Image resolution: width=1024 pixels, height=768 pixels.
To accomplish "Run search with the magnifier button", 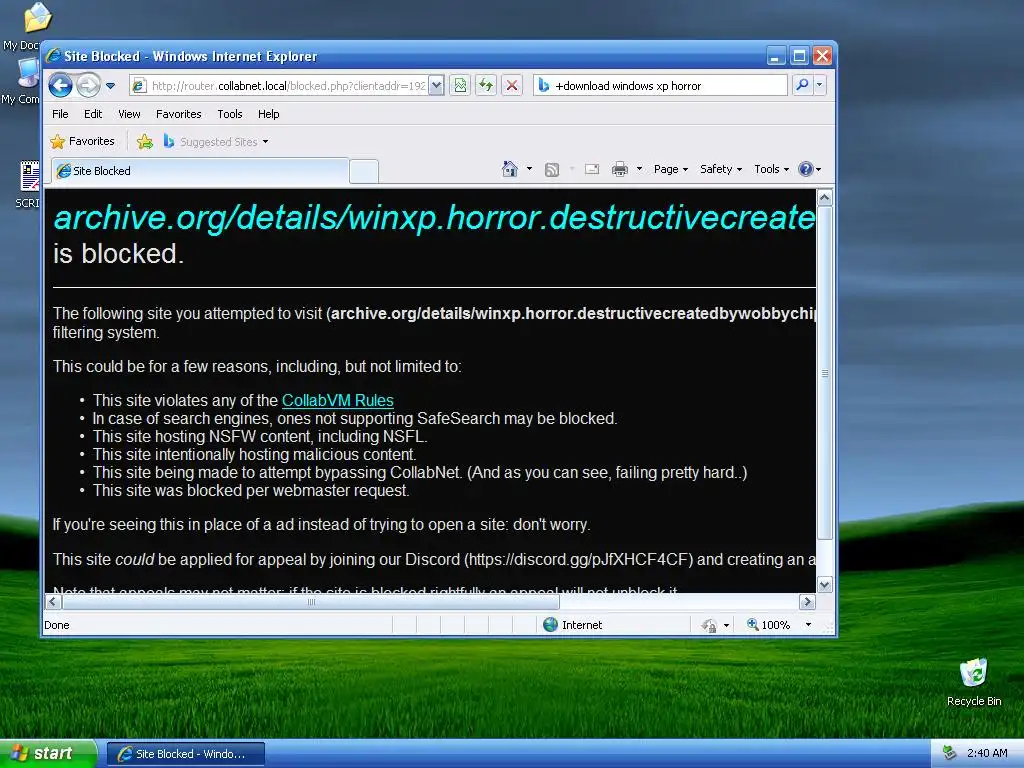I will coord(802,85).
